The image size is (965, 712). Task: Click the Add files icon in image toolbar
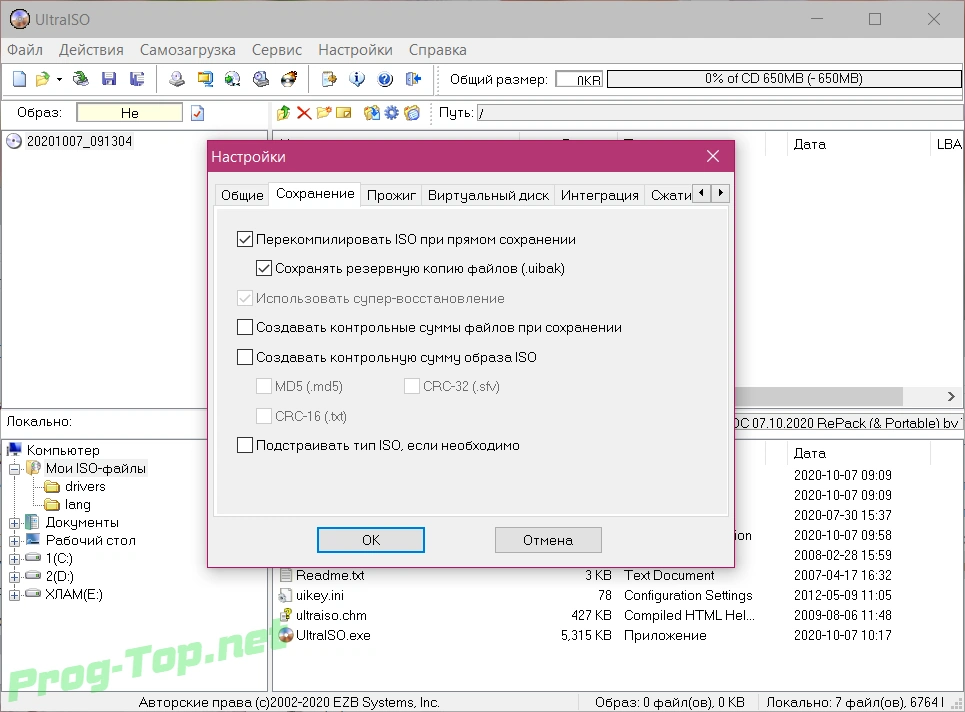click(372, 113)
